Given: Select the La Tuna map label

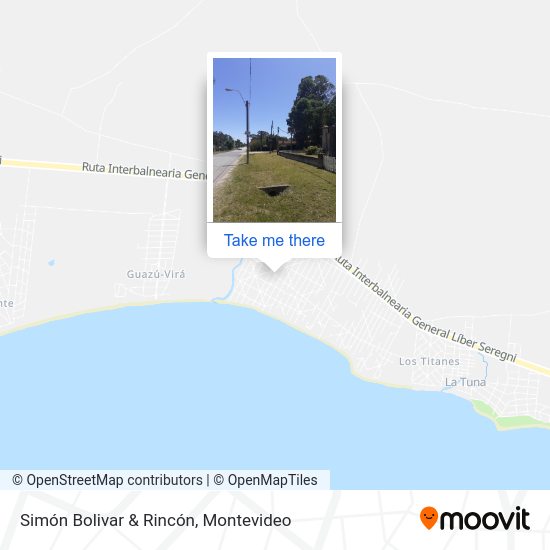Looking at the screenshot, I should coord(465,382).
